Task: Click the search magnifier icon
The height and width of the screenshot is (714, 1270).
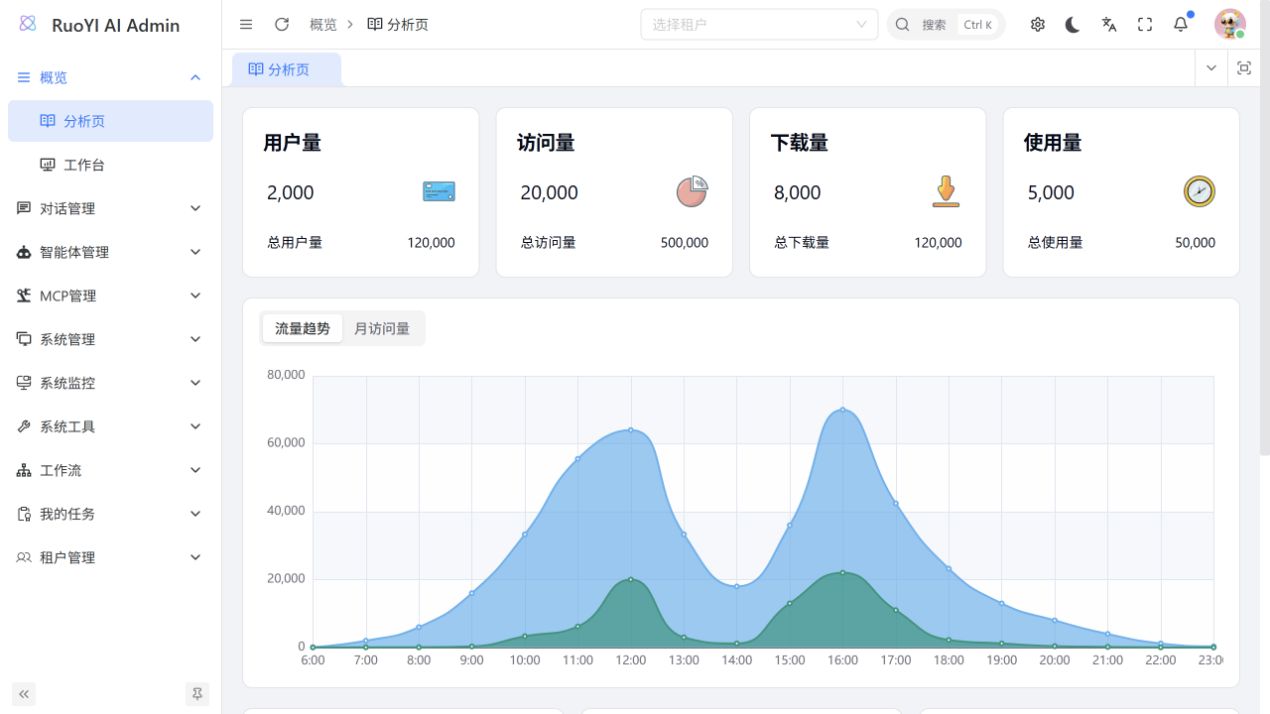Action: coord(902,24)
